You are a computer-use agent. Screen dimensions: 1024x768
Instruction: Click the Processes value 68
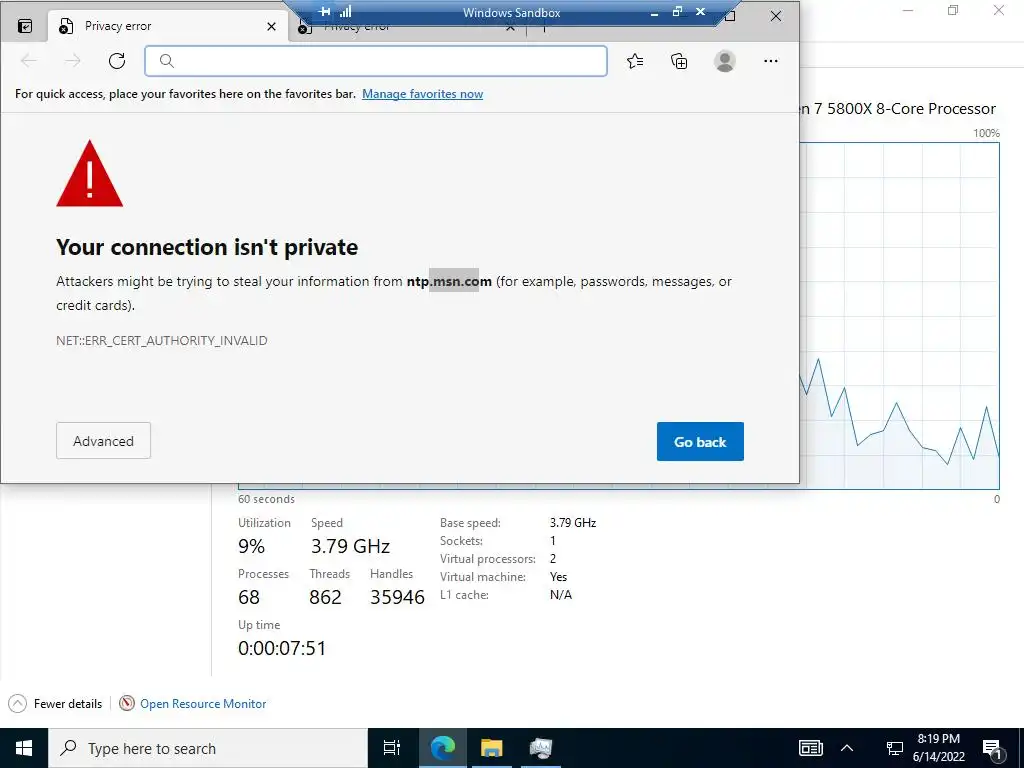[x=249, y=597]
